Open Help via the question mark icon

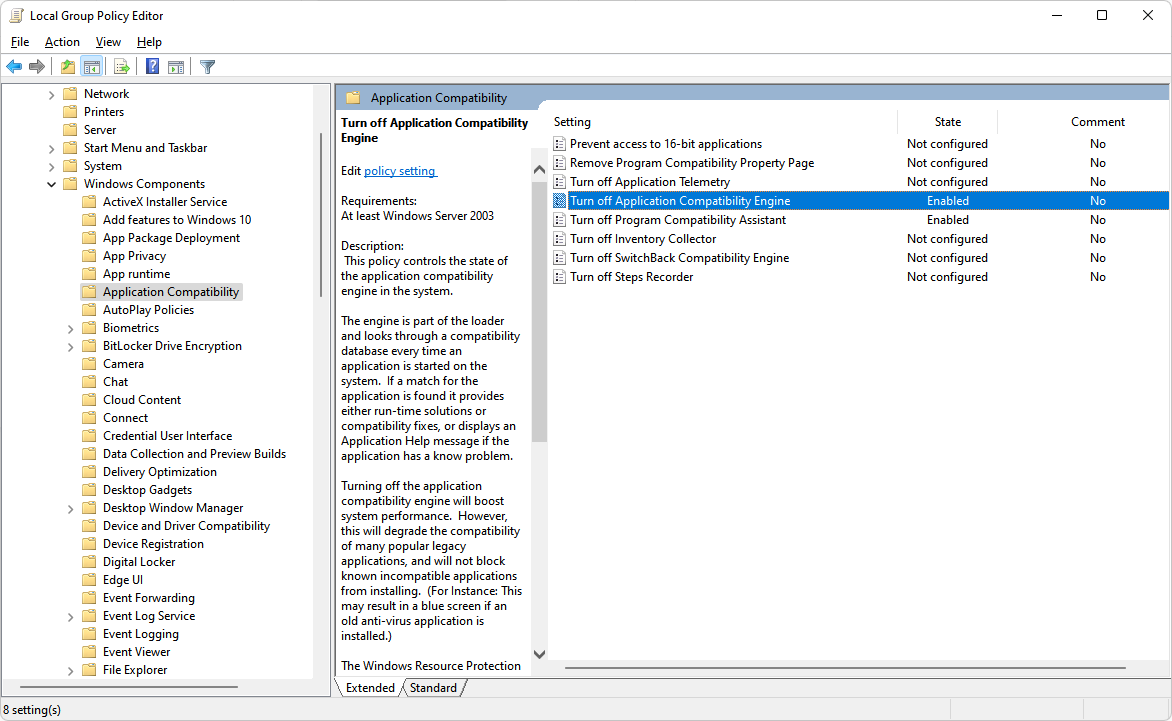tap(152, 66)
